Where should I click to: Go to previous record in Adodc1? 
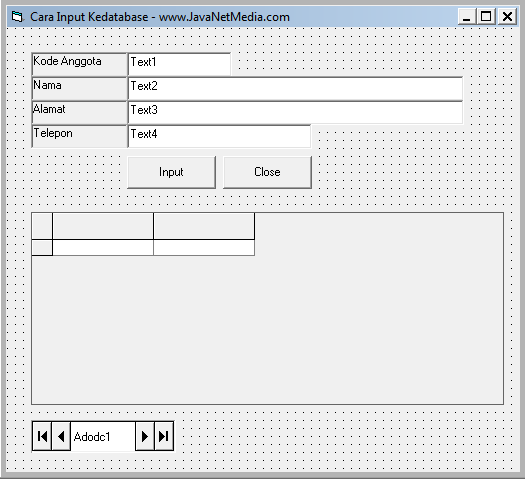61,436
